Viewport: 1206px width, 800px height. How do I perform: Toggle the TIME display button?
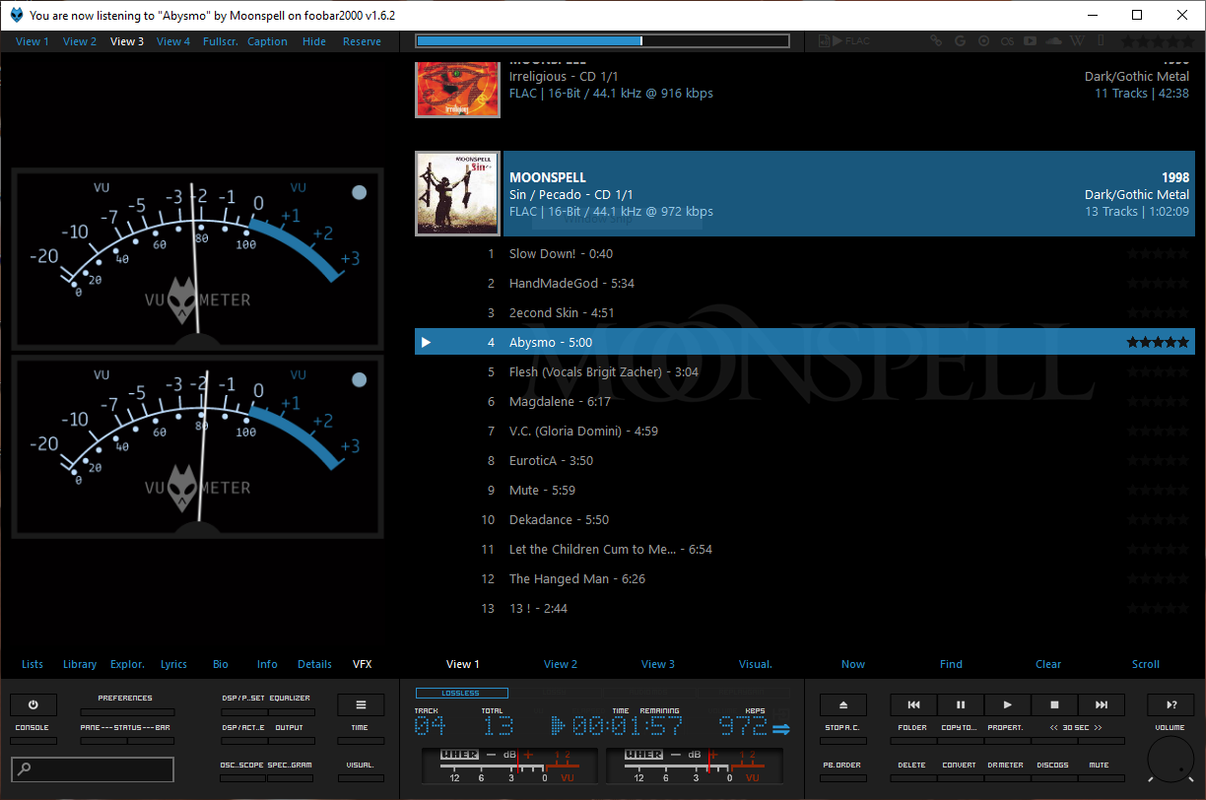[361, 733]
